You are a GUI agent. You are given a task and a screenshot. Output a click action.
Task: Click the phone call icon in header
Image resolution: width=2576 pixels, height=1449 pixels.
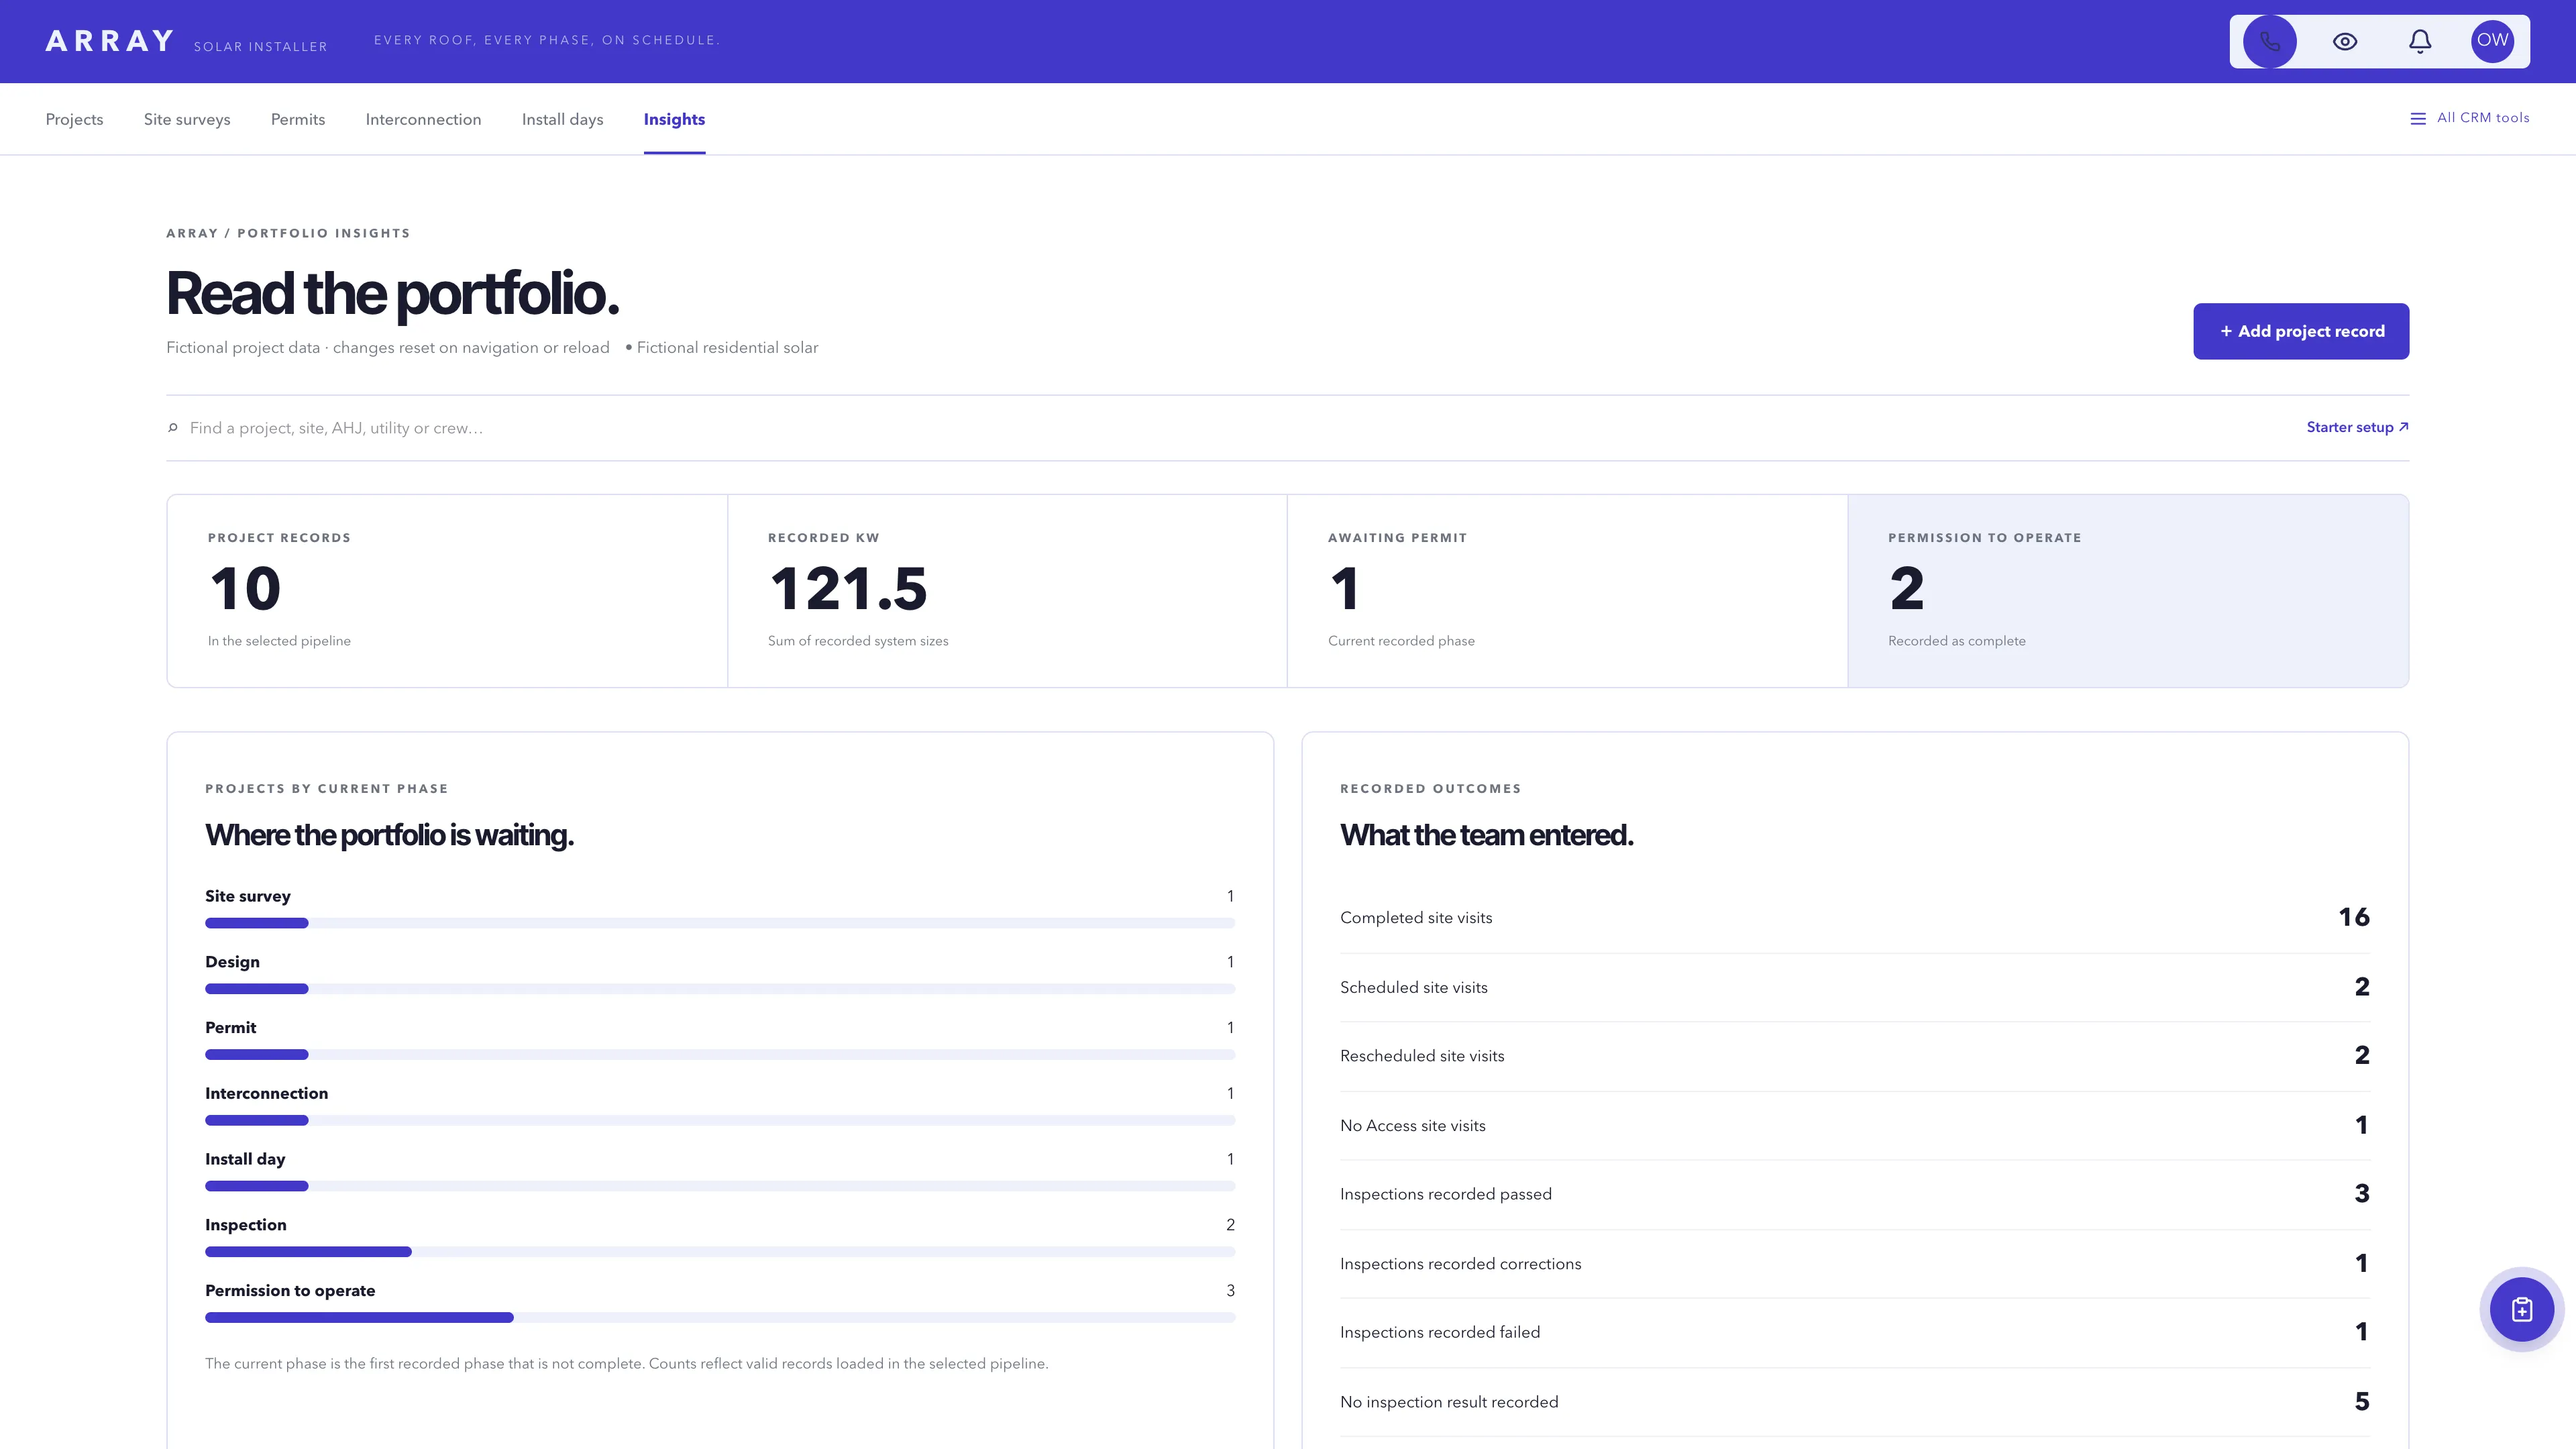pos(2269,41)
